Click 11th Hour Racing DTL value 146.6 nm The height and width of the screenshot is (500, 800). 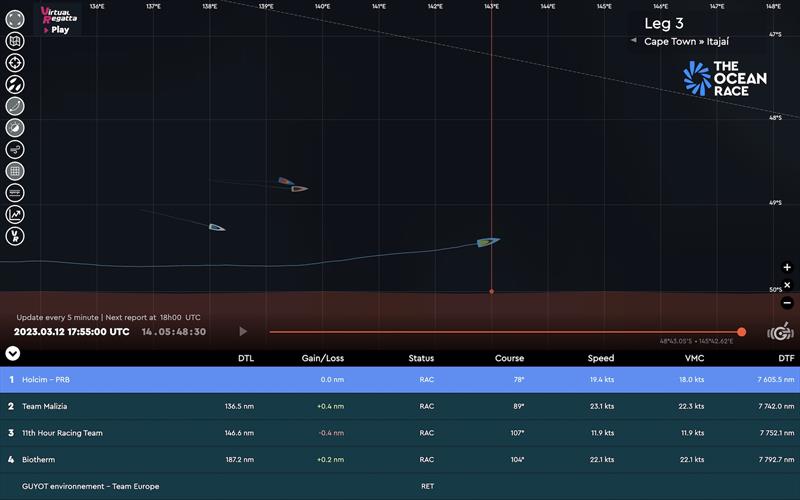click(x=239, y=433)
